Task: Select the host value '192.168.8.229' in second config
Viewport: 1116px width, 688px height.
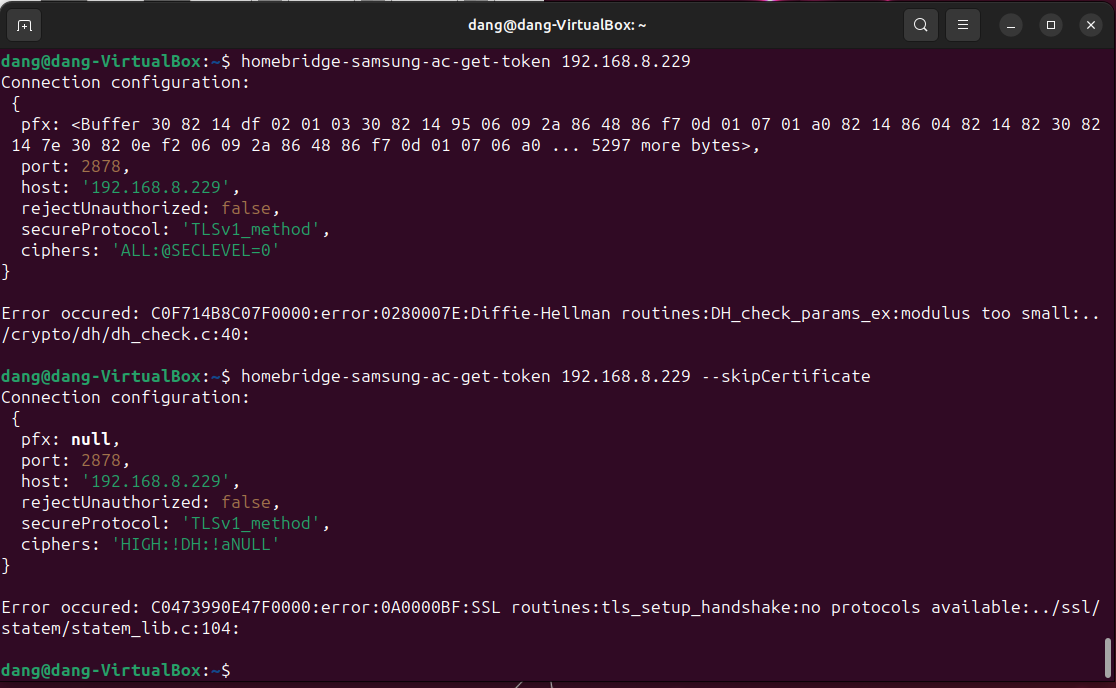Action: pyautogui.click(x=156, y=481)
